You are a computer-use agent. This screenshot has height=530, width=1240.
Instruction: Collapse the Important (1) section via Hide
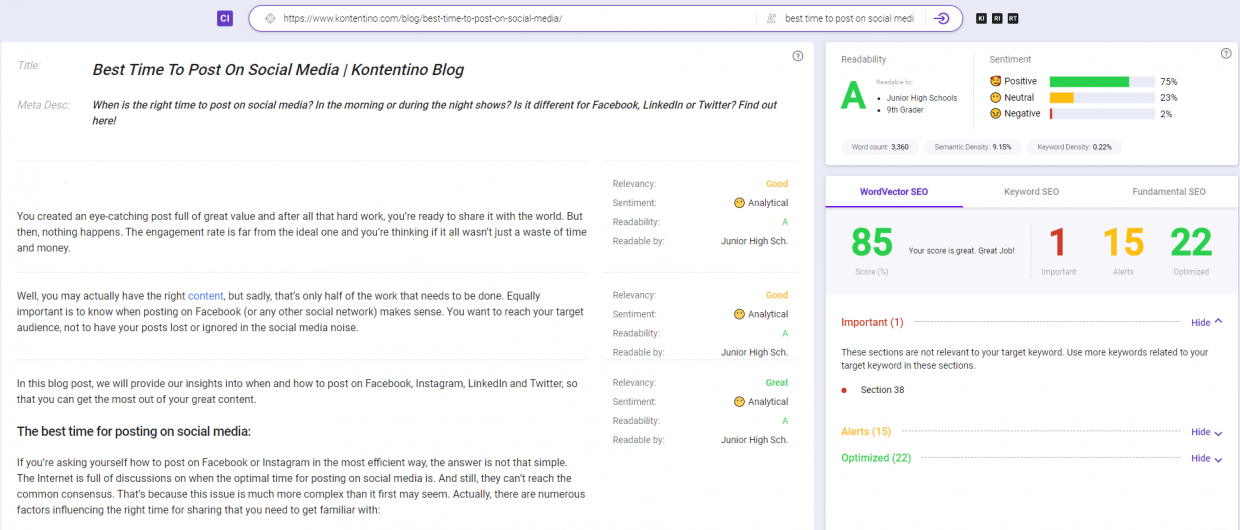point(1207,322)
